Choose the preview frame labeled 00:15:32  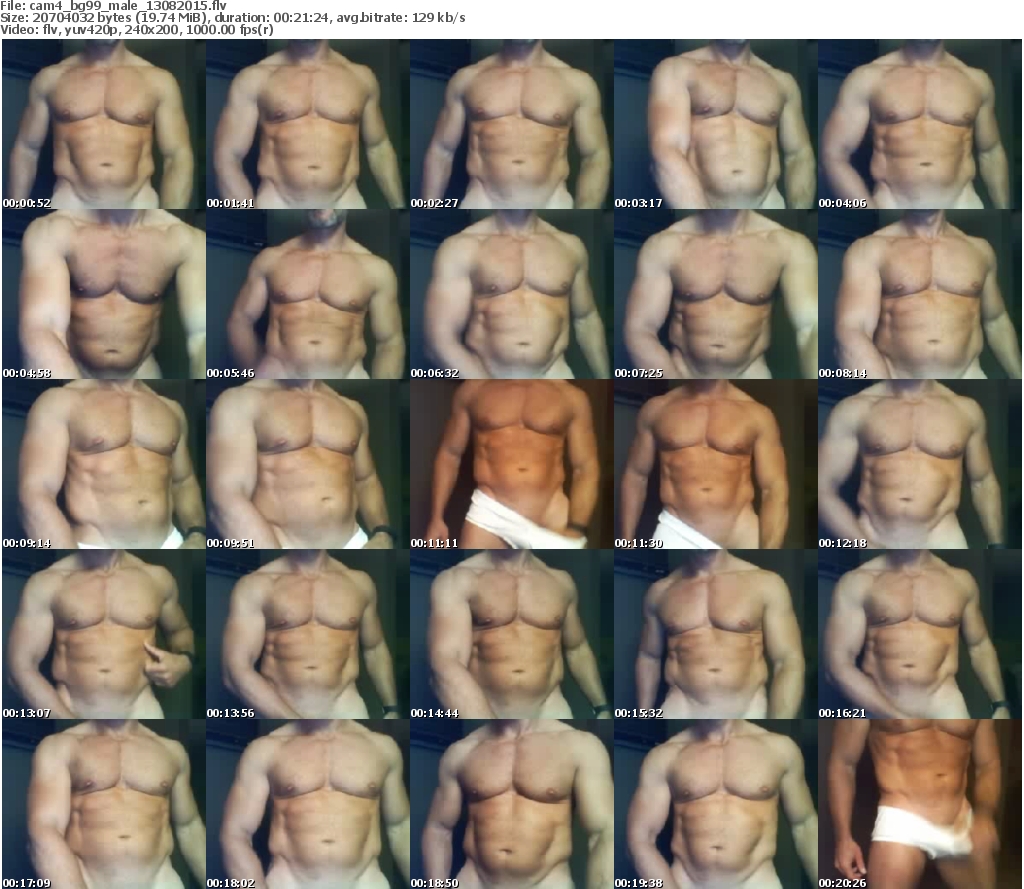(715, 634)
